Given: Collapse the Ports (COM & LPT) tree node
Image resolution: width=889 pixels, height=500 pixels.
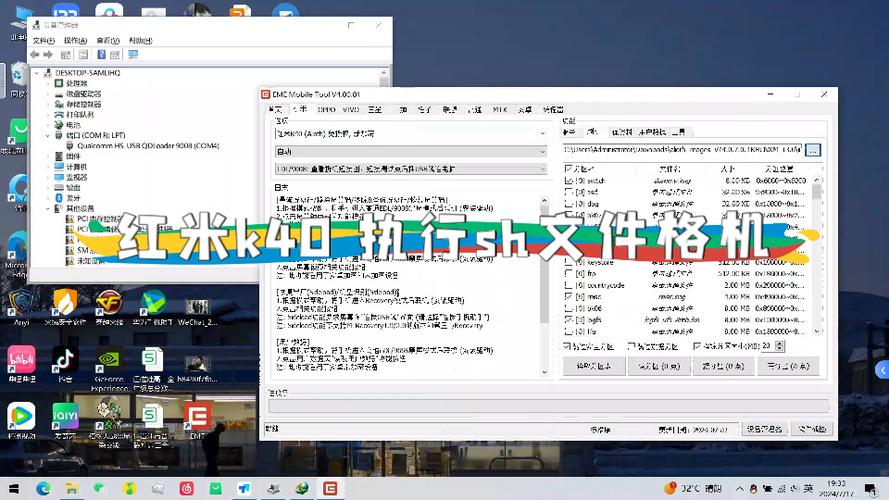Looking at the screenshot, I should pyautogui.click(x=48, y=135).
